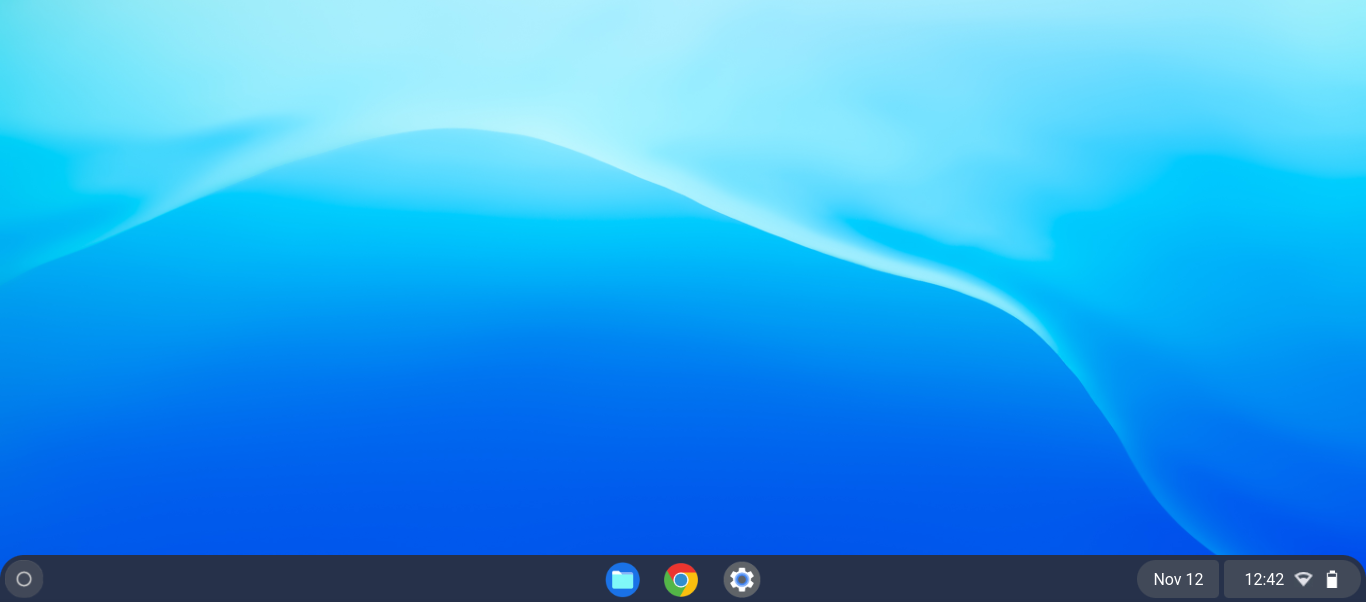Screen dimensions: 1366x602
Task: Click the 12:42 clock text
Action: pos(1264,579)
